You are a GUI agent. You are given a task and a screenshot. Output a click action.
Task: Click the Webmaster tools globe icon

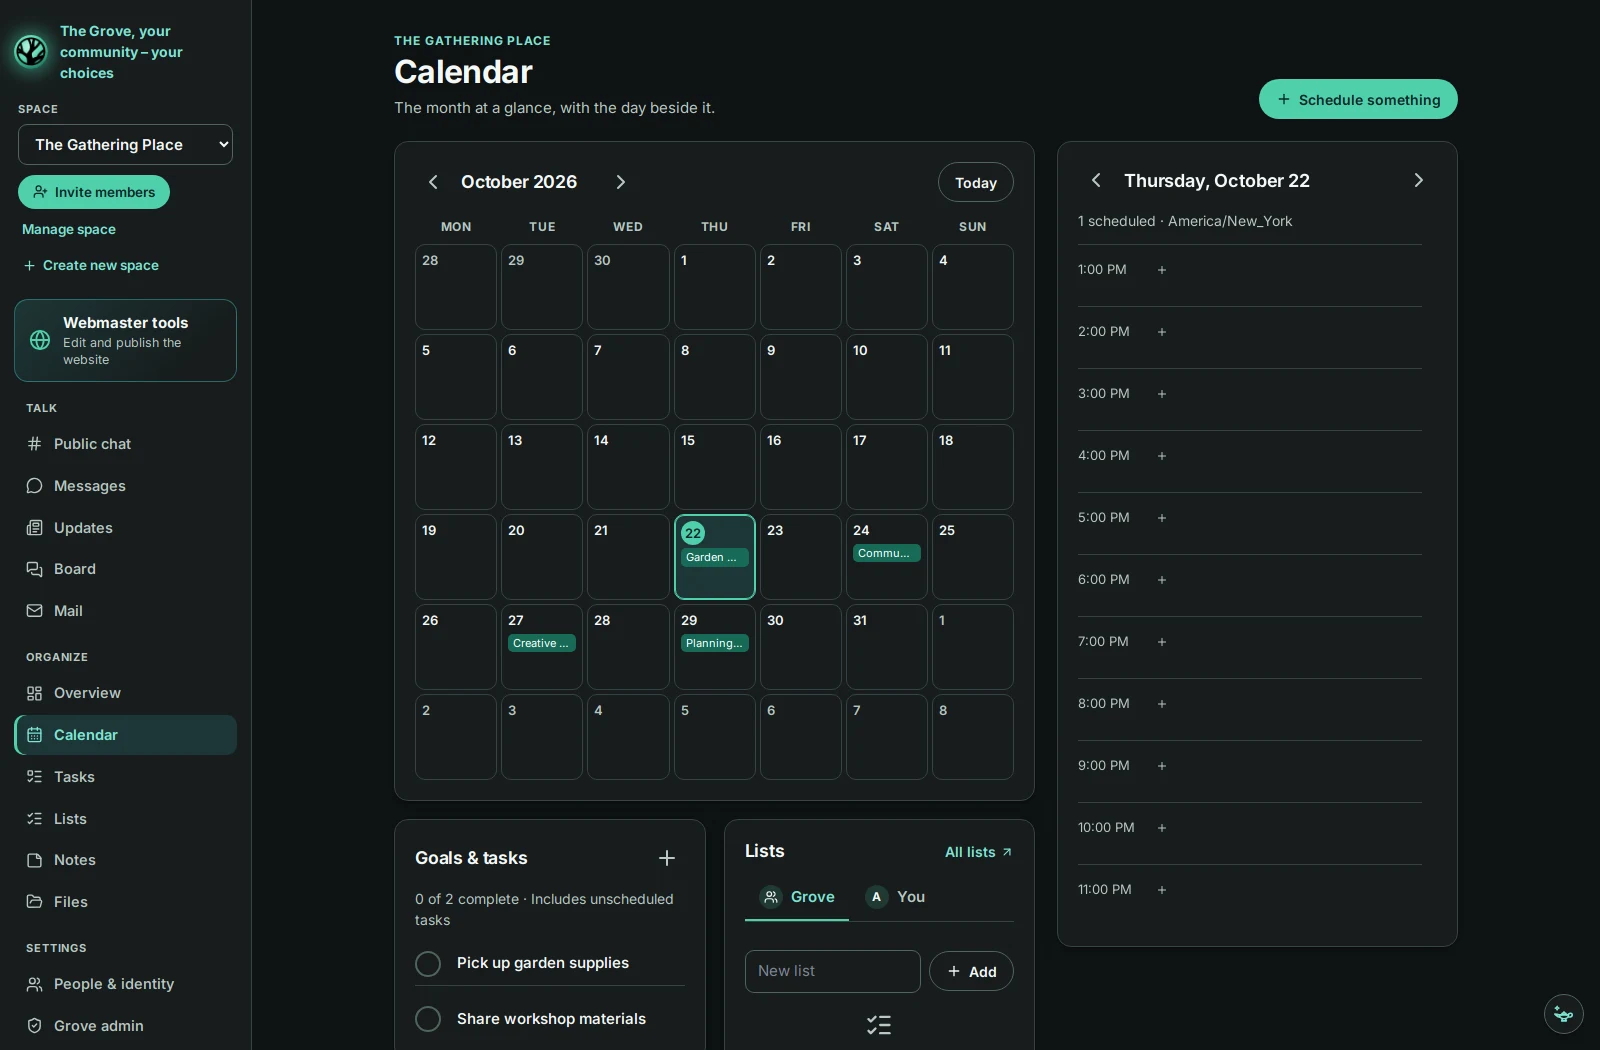40,340
